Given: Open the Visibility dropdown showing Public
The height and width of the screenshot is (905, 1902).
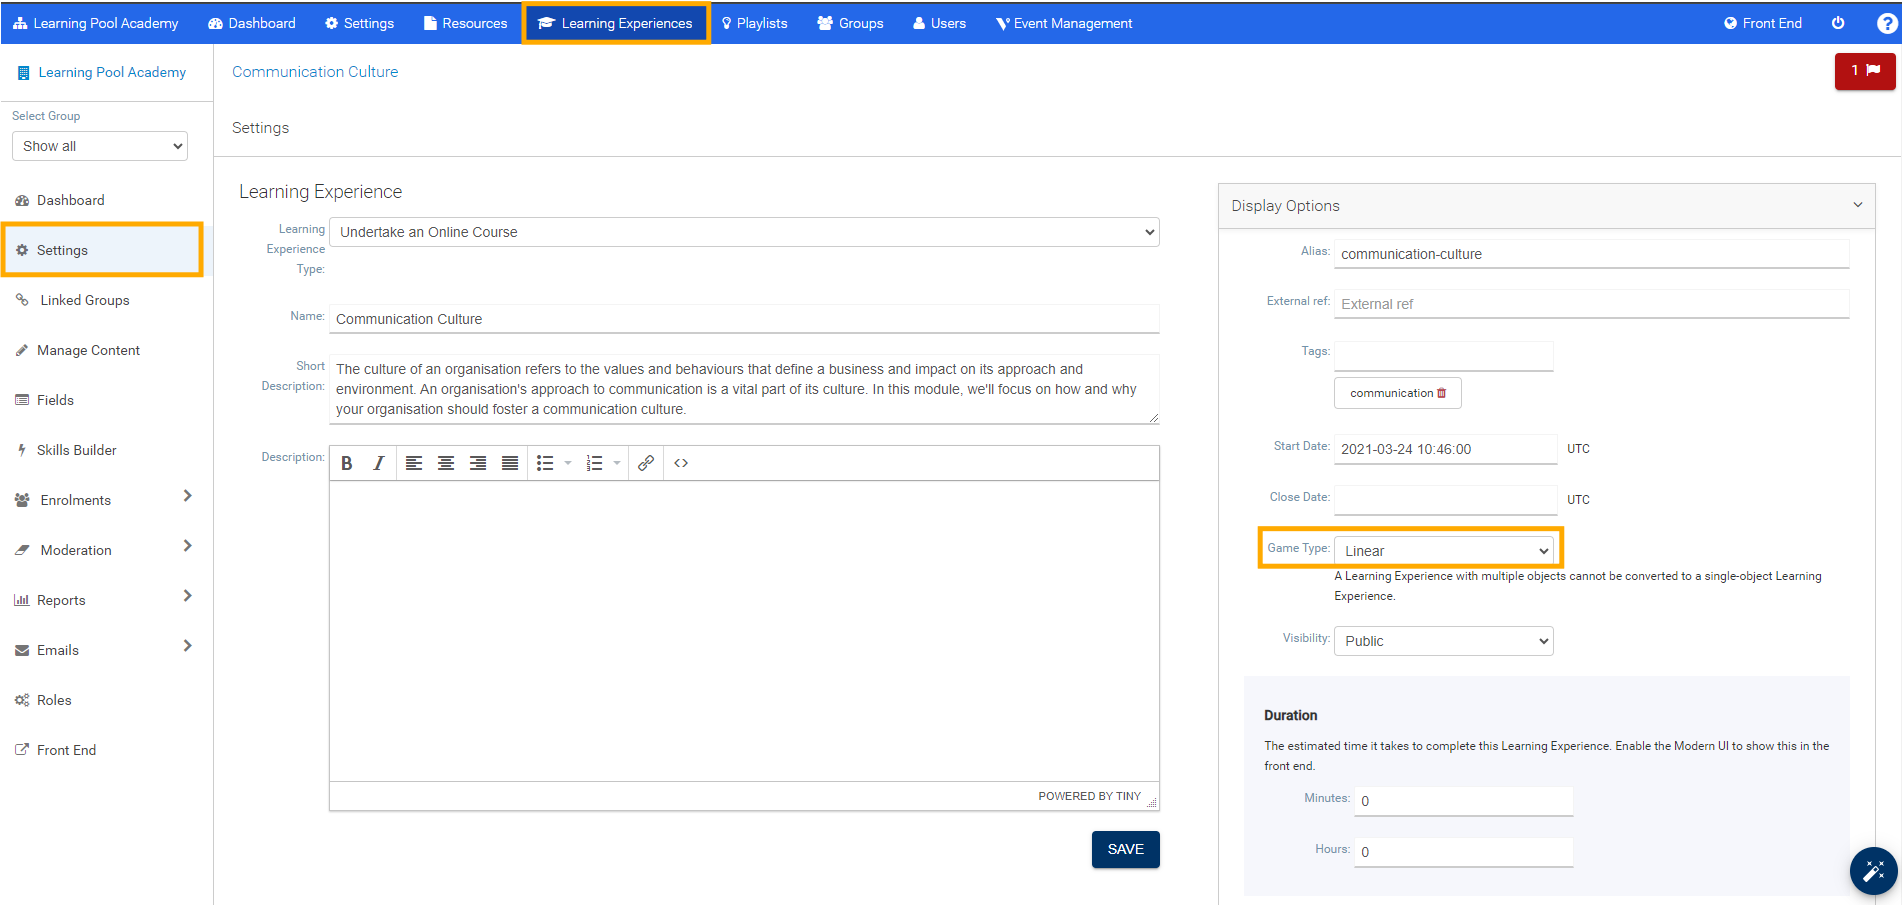Looking at the screenshot, I should pos(1443,640).
